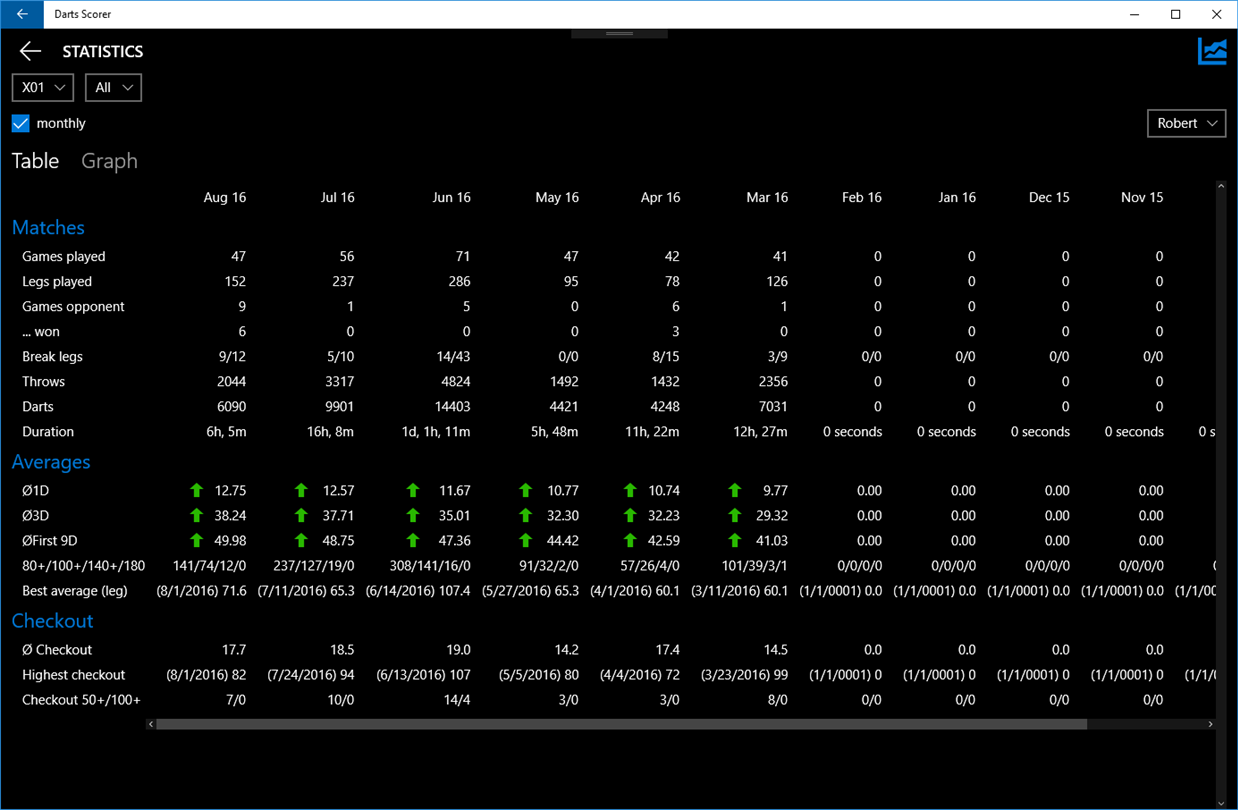The width and height of the screenshot is (1238, 810).
Task: Click 308/141/16/0 cell in Jun 16
Action: pyautogui.click(x=430, y=566)
